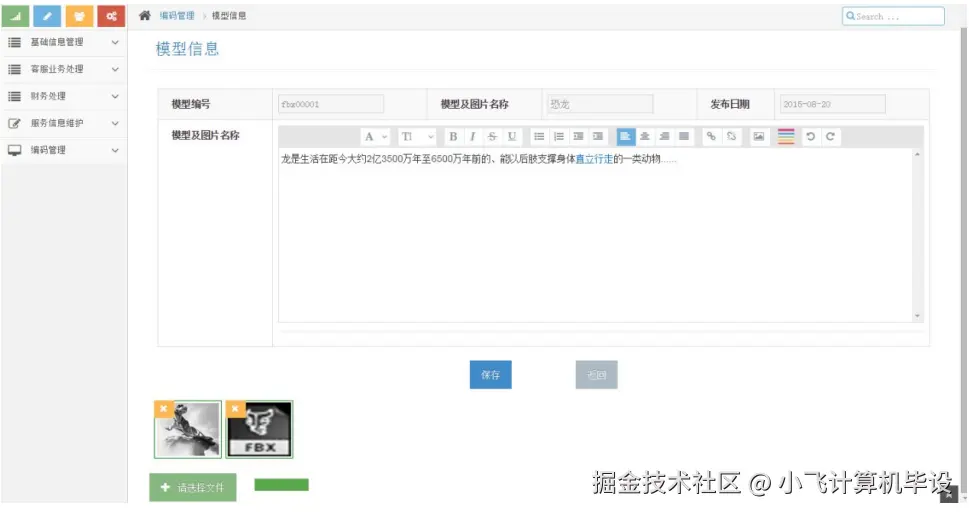Open the font family dropdown
This screenshot has height=513, width=969.
tap(375, 137)
